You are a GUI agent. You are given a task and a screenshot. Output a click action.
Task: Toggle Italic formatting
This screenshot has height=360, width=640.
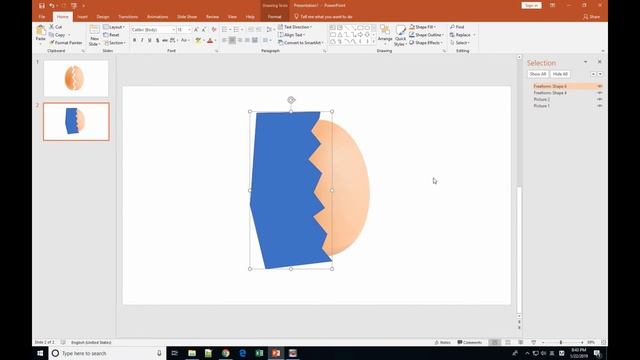tap(142, 40)
